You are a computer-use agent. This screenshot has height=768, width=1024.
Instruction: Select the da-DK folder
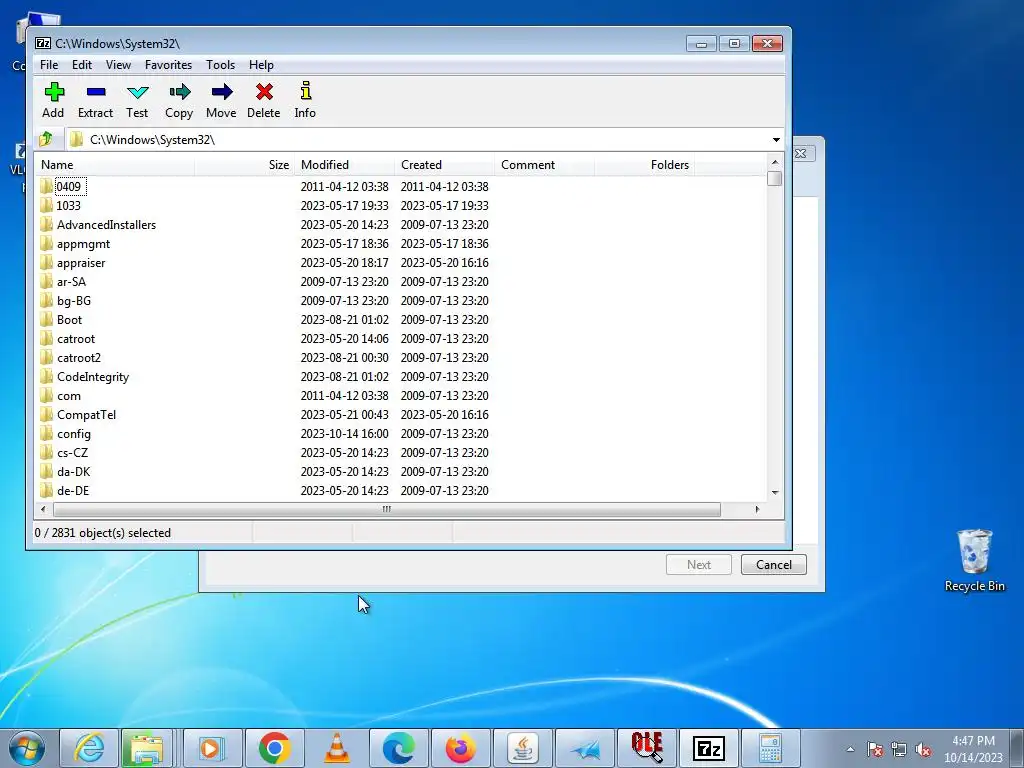tap(73, 472)
